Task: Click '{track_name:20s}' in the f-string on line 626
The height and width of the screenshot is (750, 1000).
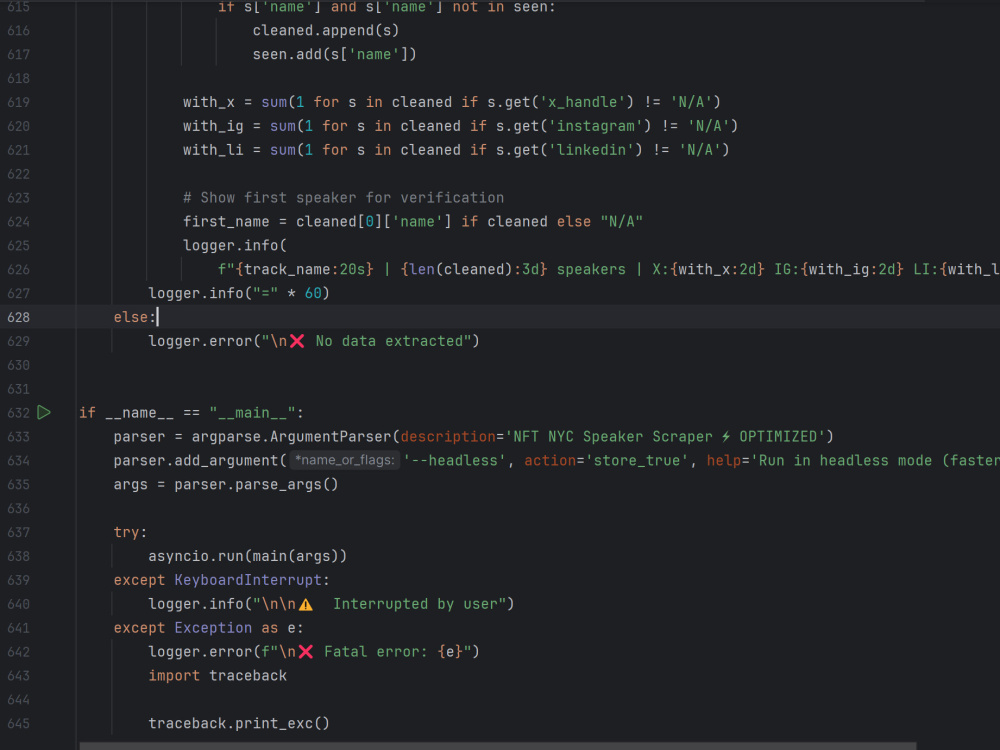Action: pos(304,269)
